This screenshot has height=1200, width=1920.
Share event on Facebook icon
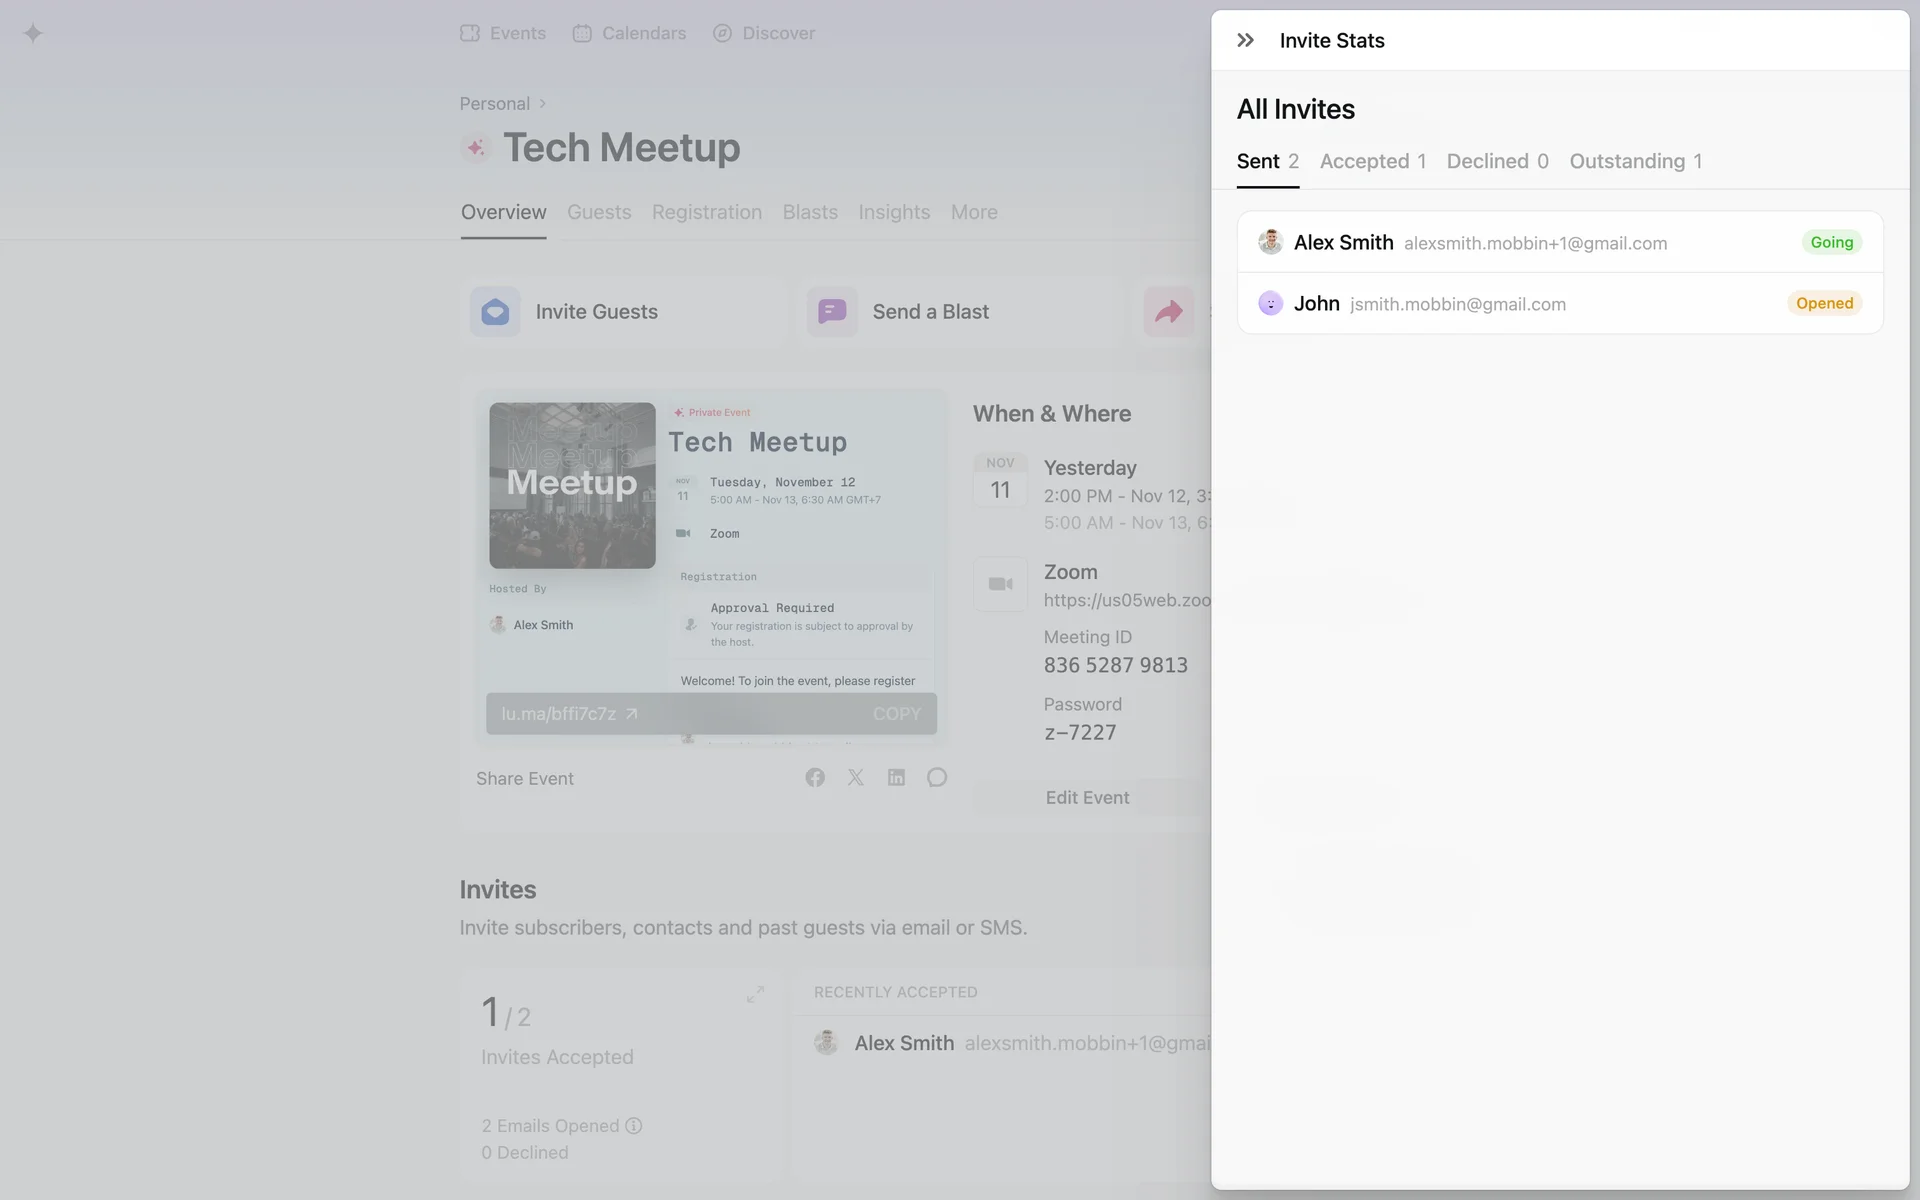(815, 778)
